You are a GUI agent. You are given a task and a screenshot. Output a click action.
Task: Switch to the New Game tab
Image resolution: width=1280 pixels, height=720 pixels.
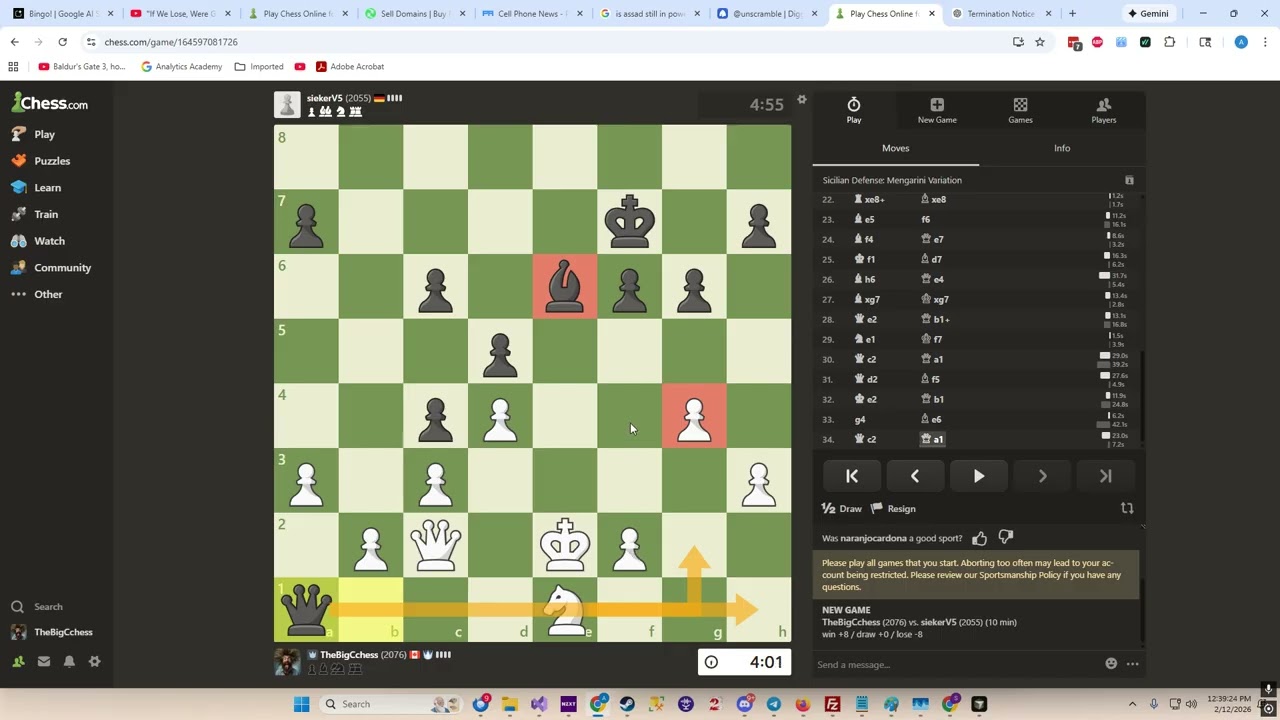click(x=937, y=111)
